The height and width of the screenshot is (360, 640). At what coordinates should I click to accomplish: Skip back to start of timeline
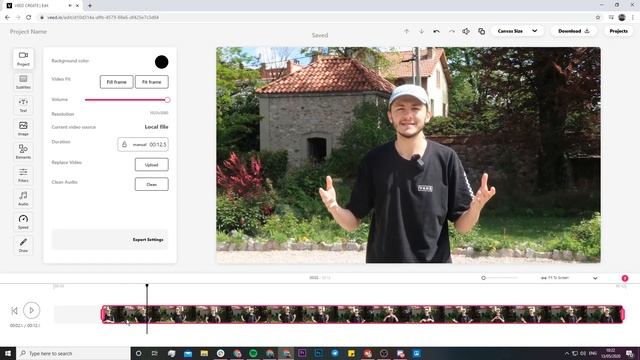(x=14, y=311)
